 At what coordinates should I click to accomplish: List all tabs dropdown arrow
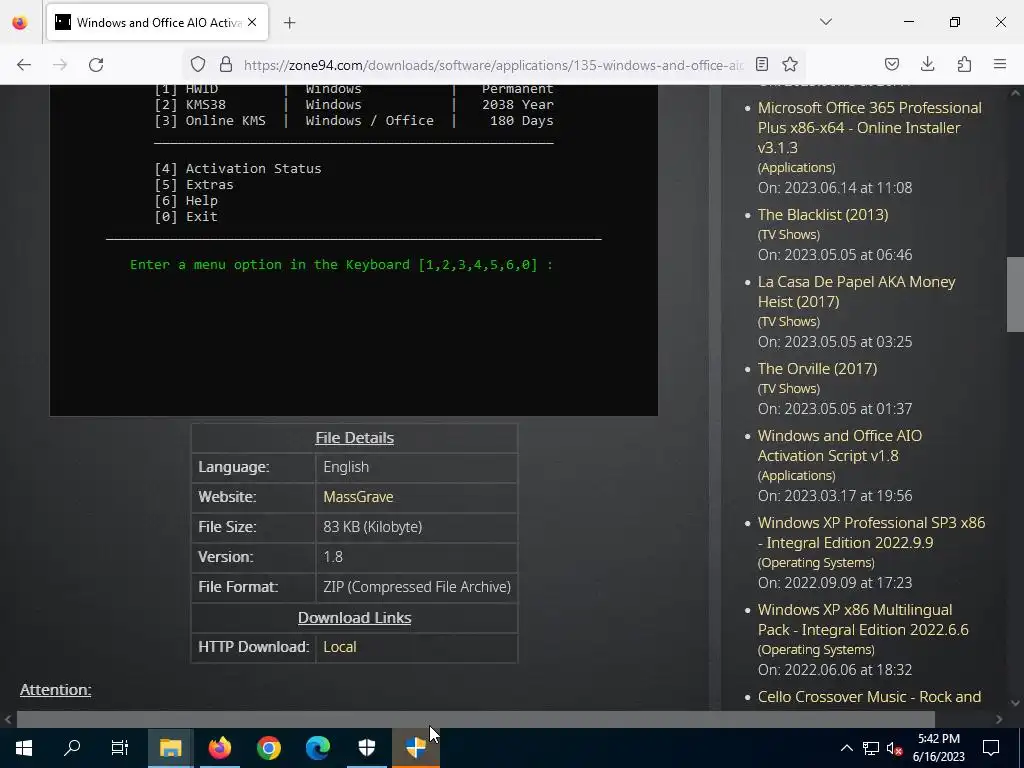coord(826,22)
